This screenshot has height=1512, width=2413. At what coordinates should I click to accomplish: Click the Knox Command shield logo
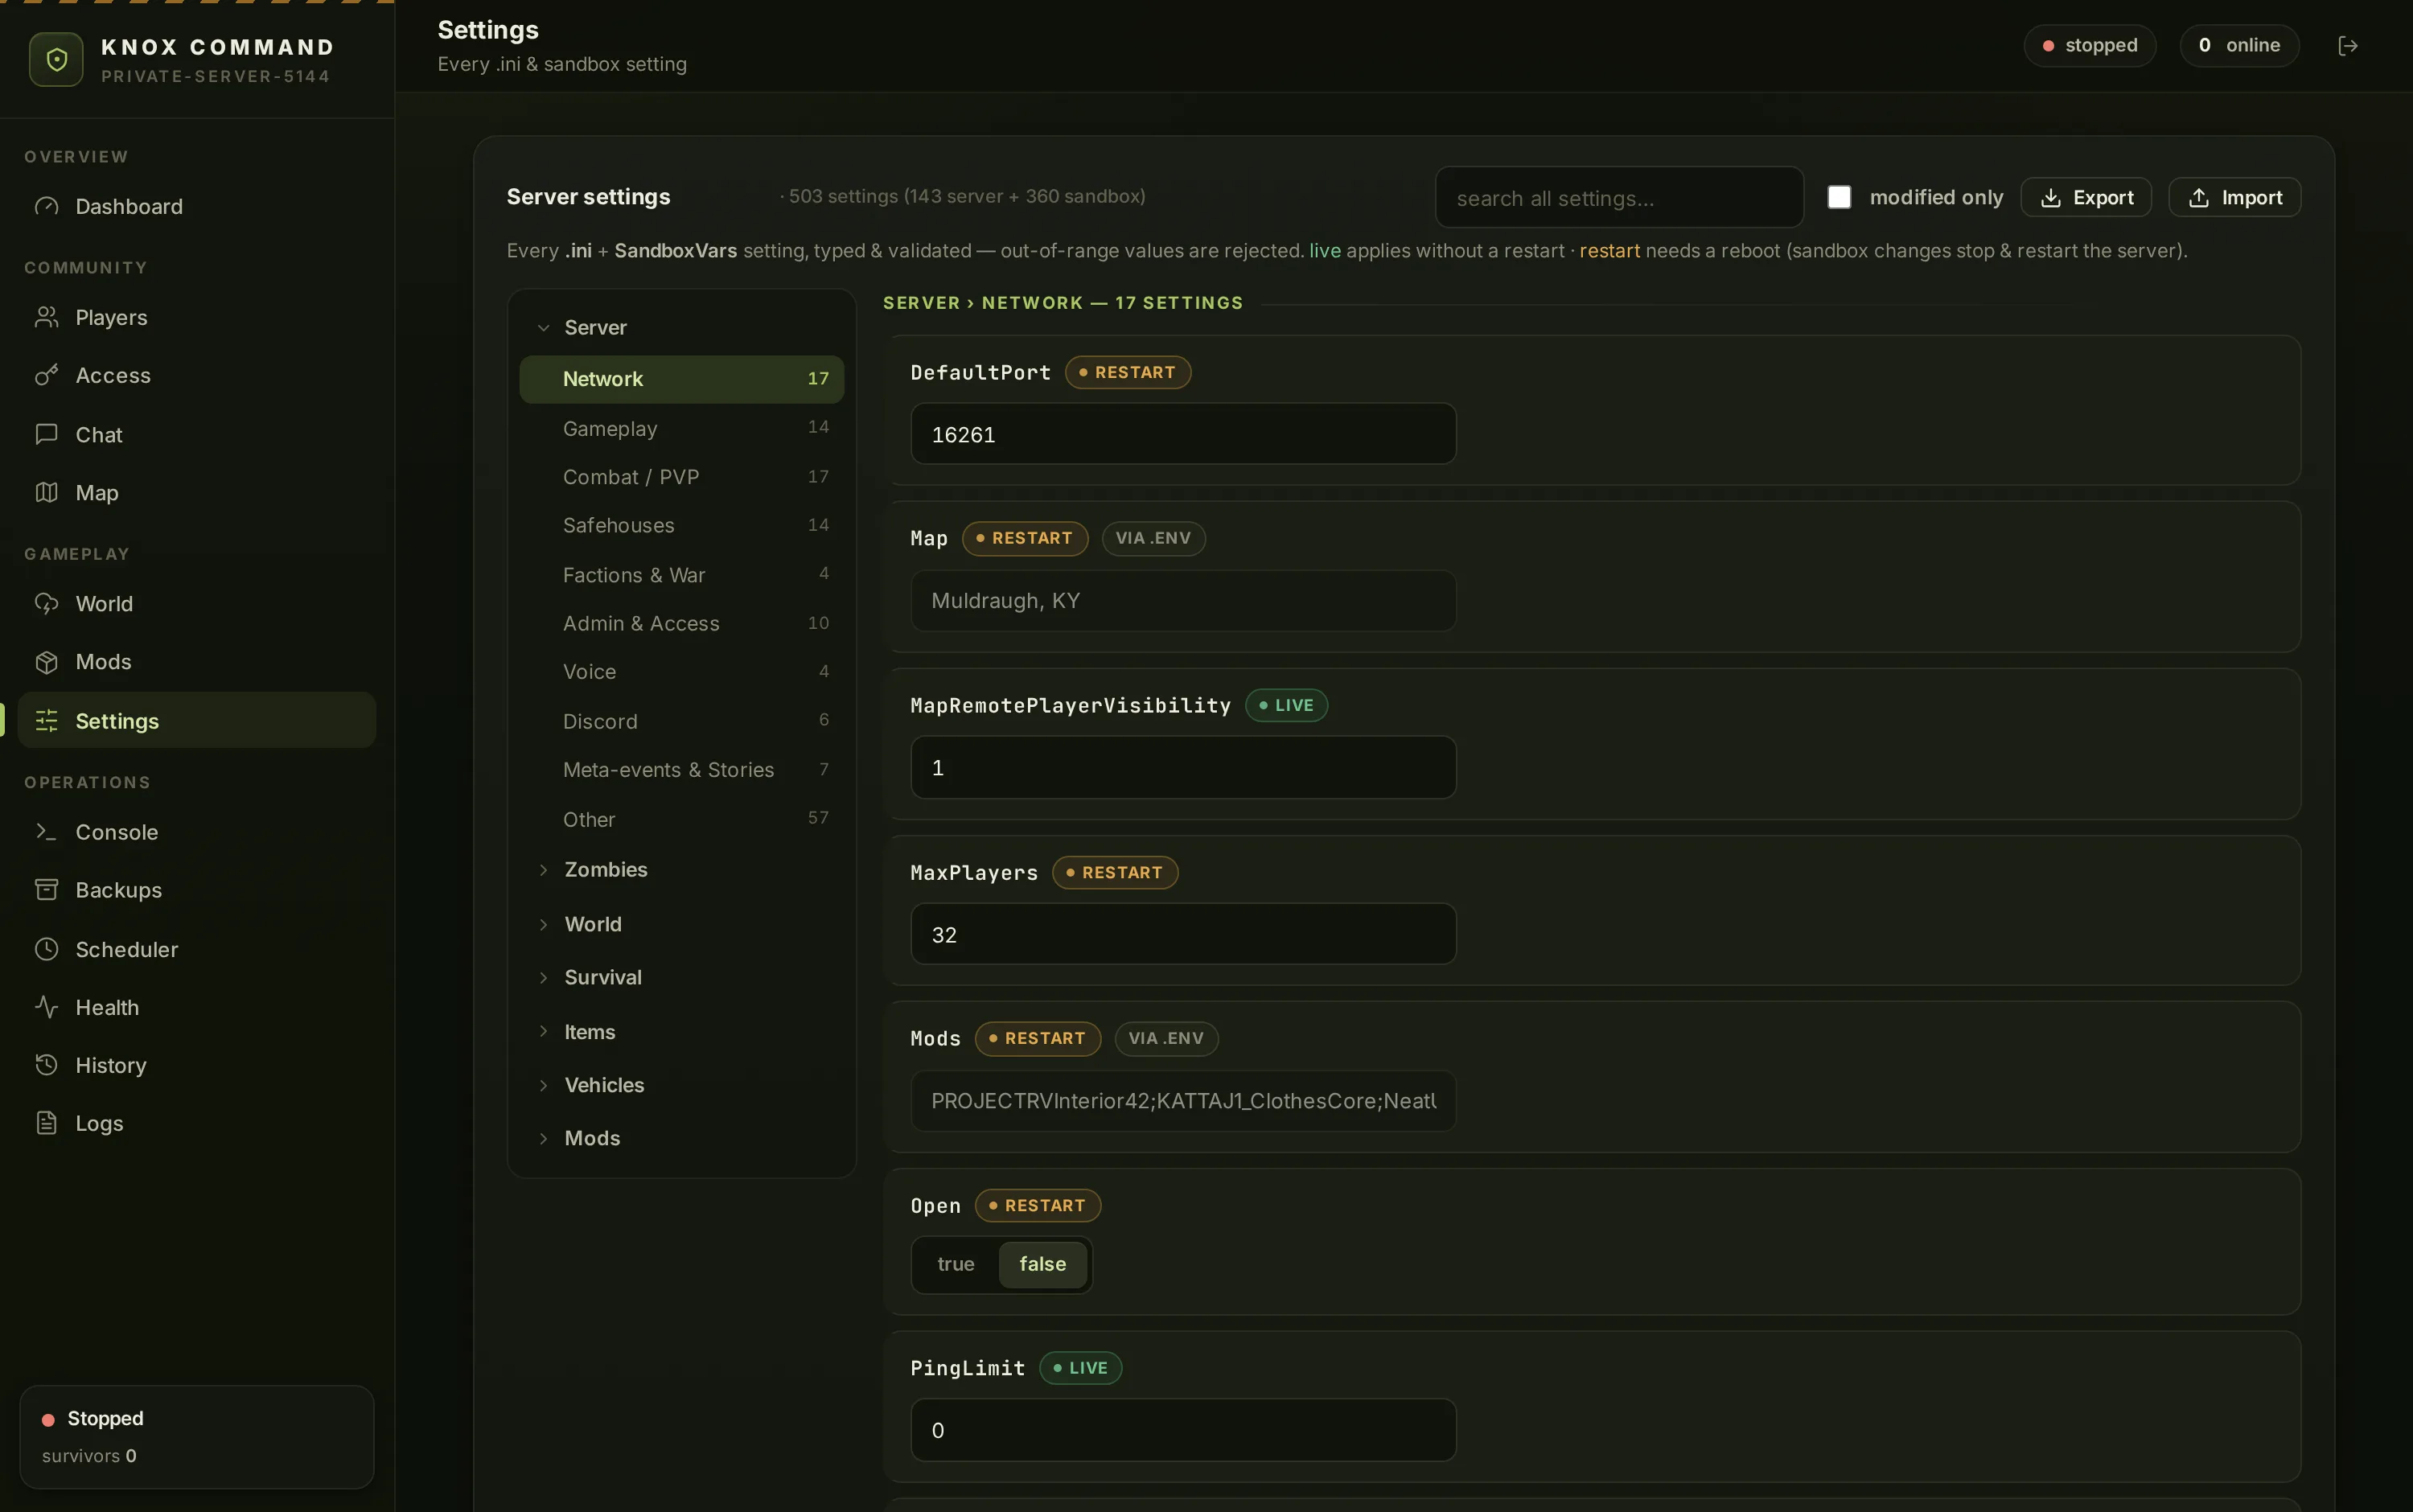pyautogui.click(x=57, y=60)
